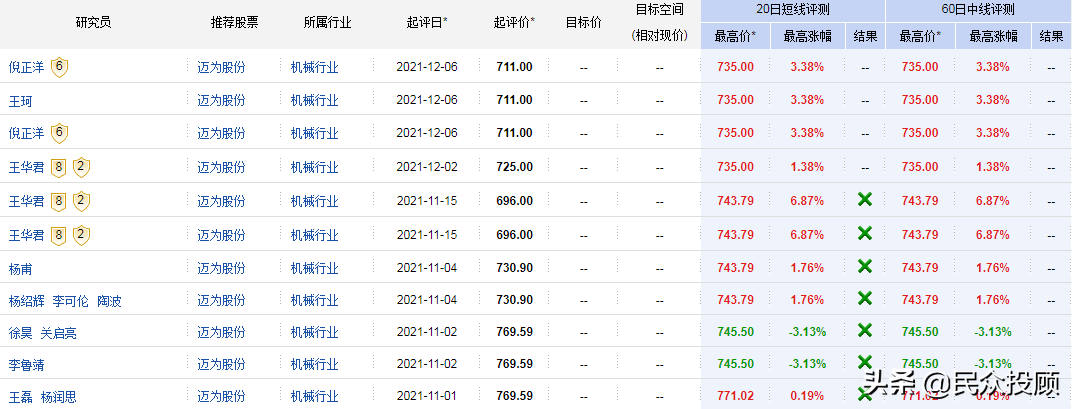Screen dimensions: 1072x409
Task: Click the 20日 gain 0.19% in the 王磊 杨润思 row
Action: point(807,395)
